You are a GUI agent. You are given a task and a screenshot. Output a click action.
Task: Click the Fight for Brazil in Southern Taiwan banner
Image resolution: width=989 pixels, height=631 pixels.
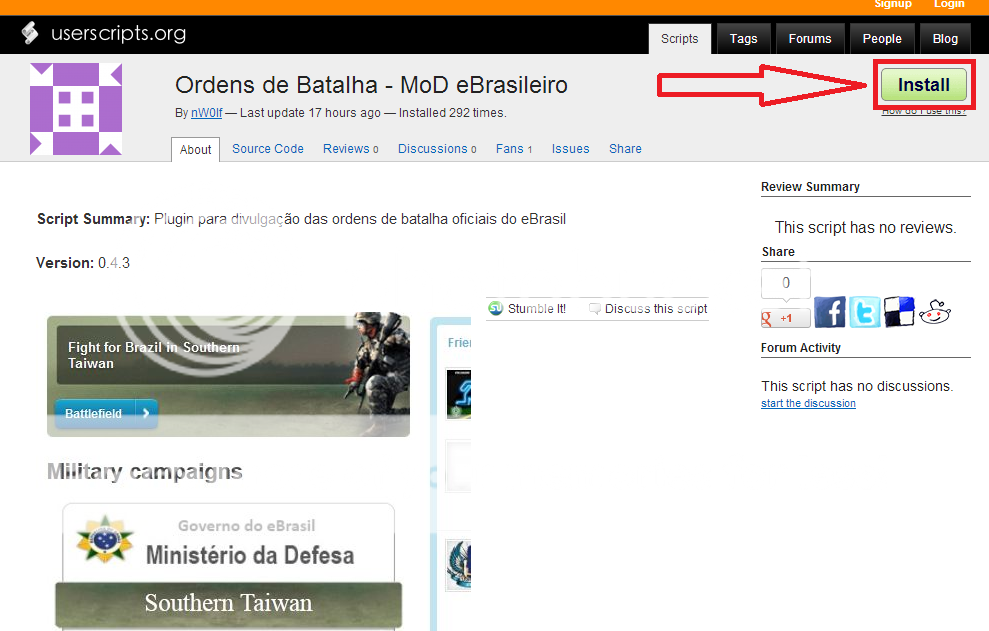tap(228, 376)
